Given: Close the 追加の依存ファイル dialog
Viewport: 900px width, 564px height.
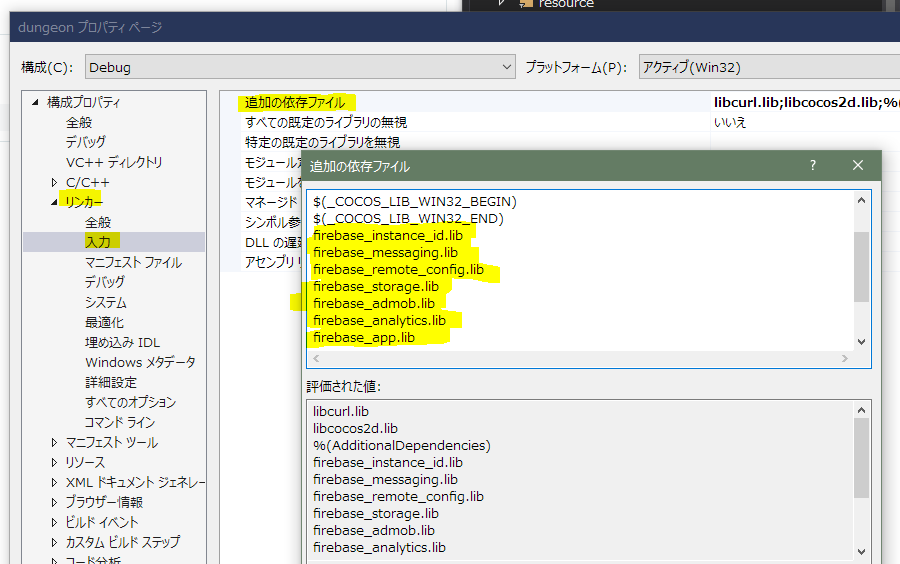Looking at the screenshot, I should pos(858,165).
